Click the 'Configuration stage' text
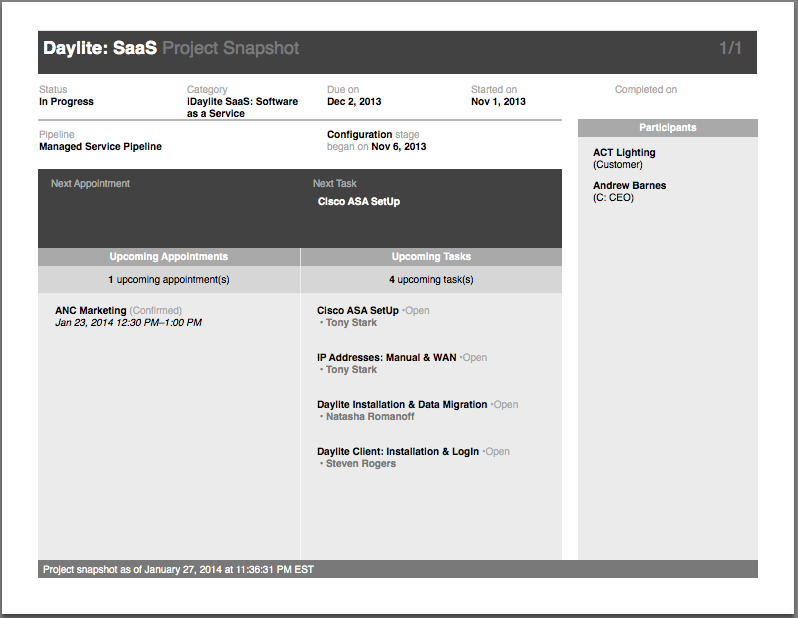The height and width of the screenshot is (618, 798). pyautogui.click(x=373, y=134)
